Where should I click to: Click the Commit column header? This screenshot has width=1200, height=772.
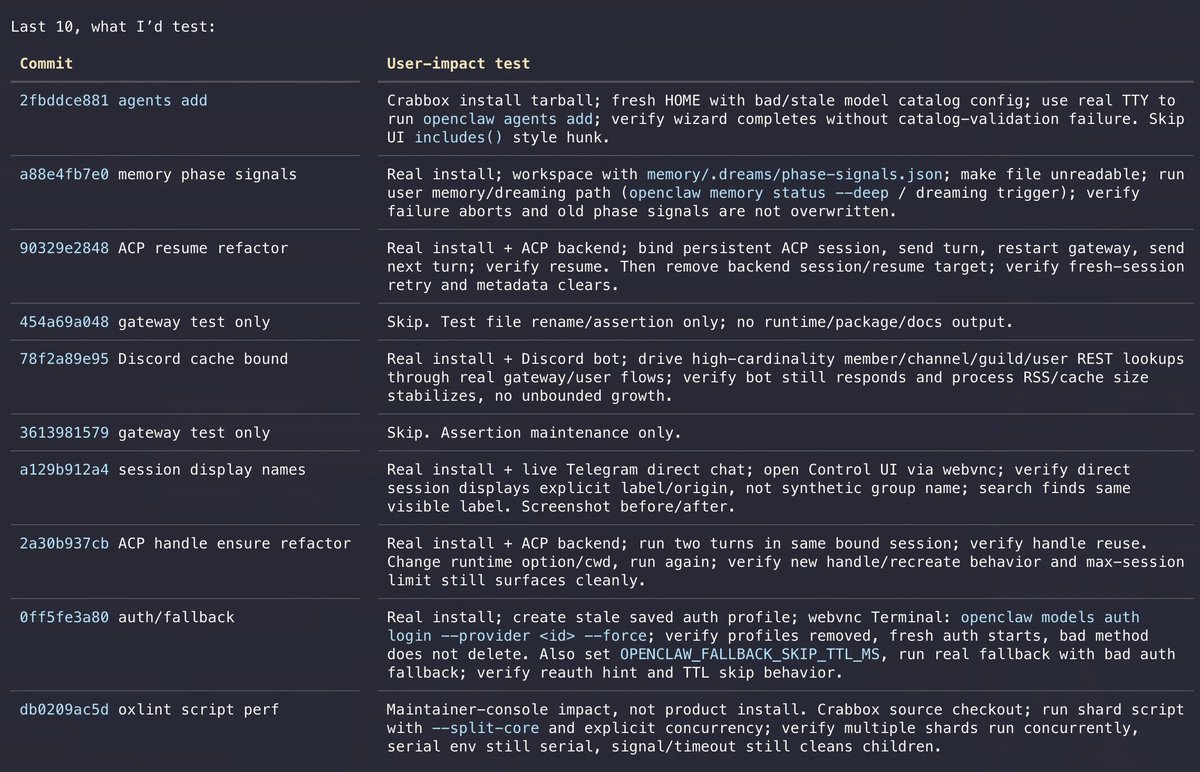coord(46,63)
